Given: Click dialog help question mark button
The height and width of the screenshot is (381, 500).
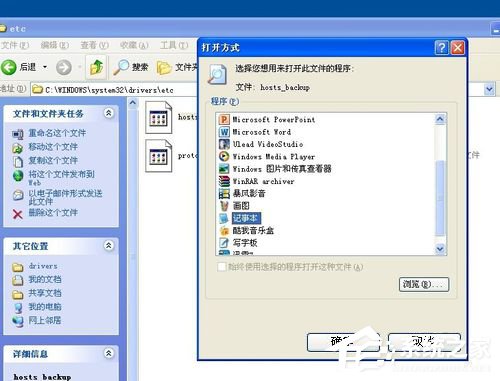Looking at the screenshot, I should point(442,48).
